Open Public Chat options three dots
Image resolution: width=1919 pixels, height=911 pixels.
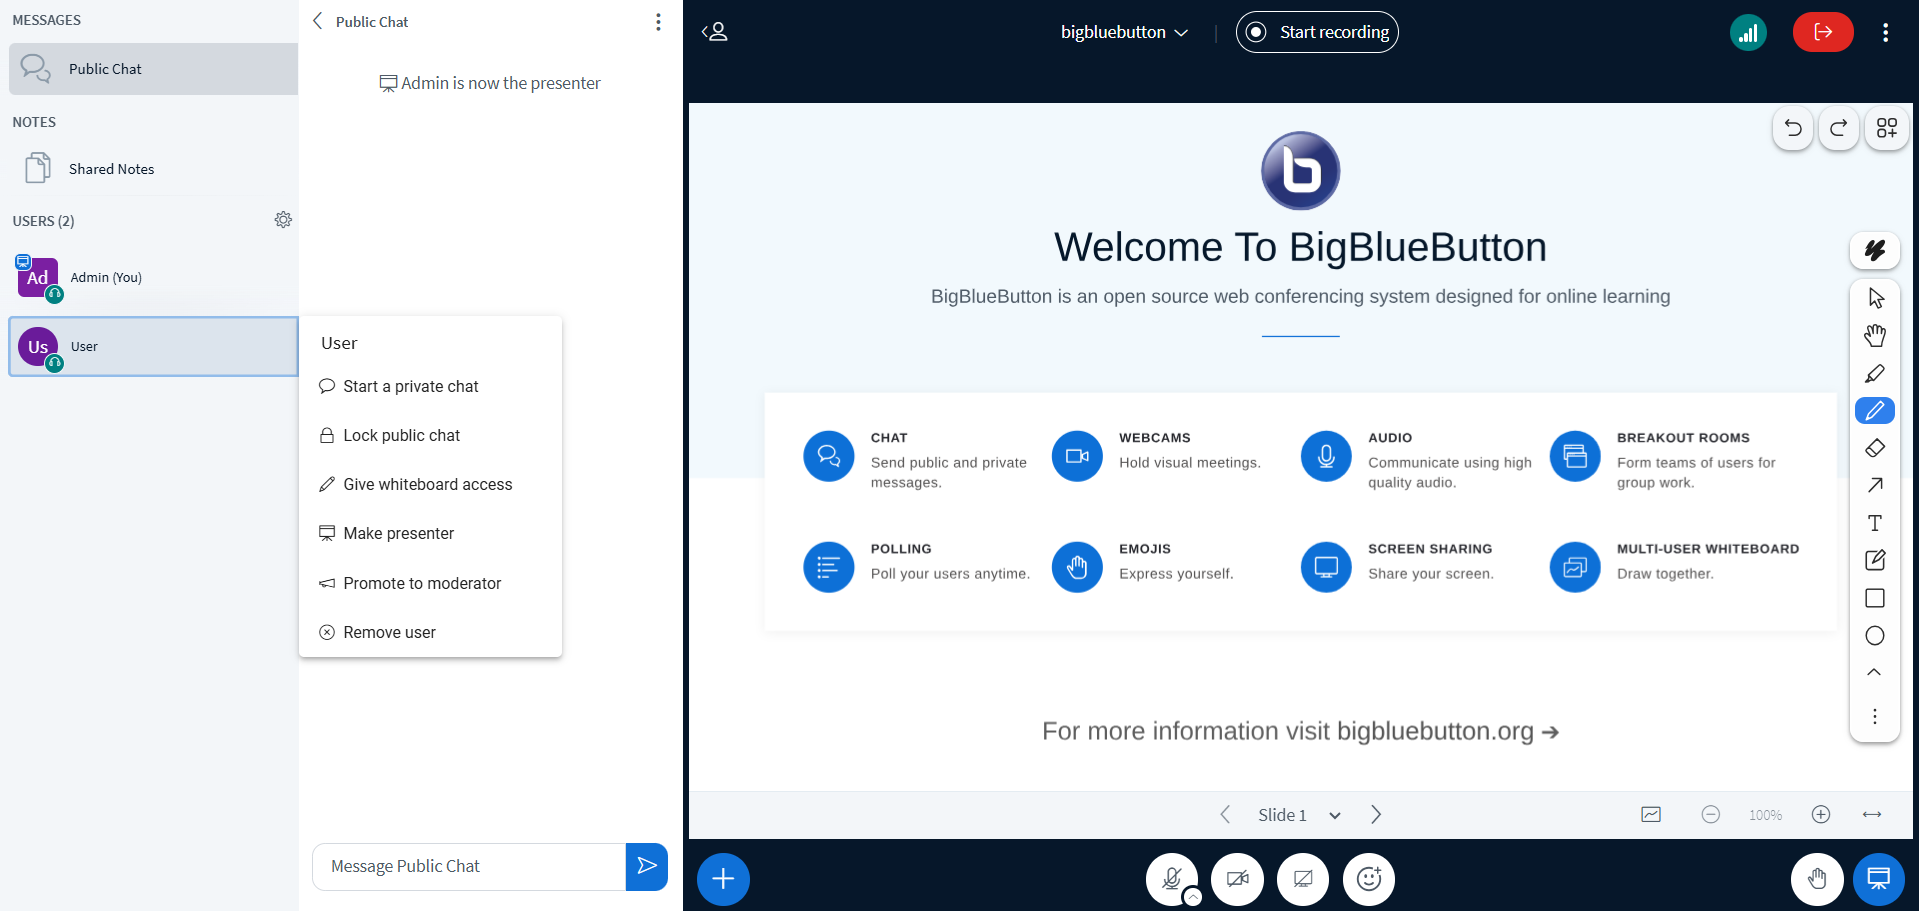point(658,22)
